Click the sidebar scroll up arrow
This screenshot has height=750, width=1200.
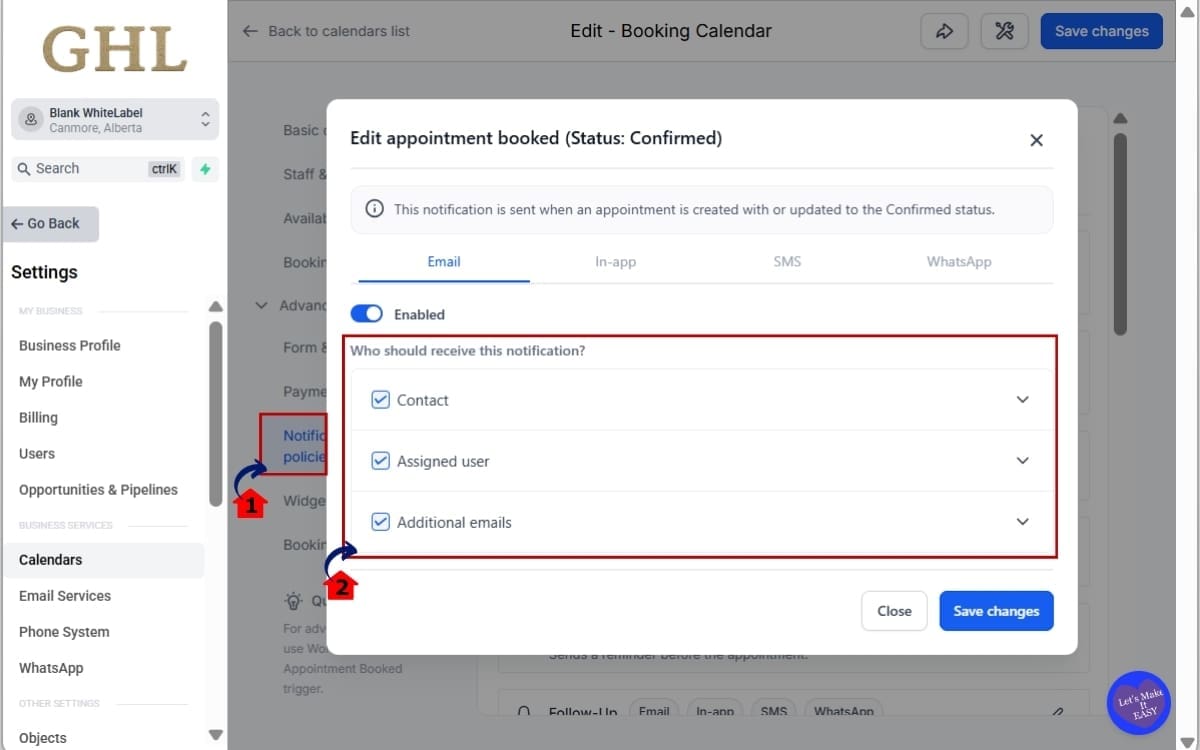point(215,306)
